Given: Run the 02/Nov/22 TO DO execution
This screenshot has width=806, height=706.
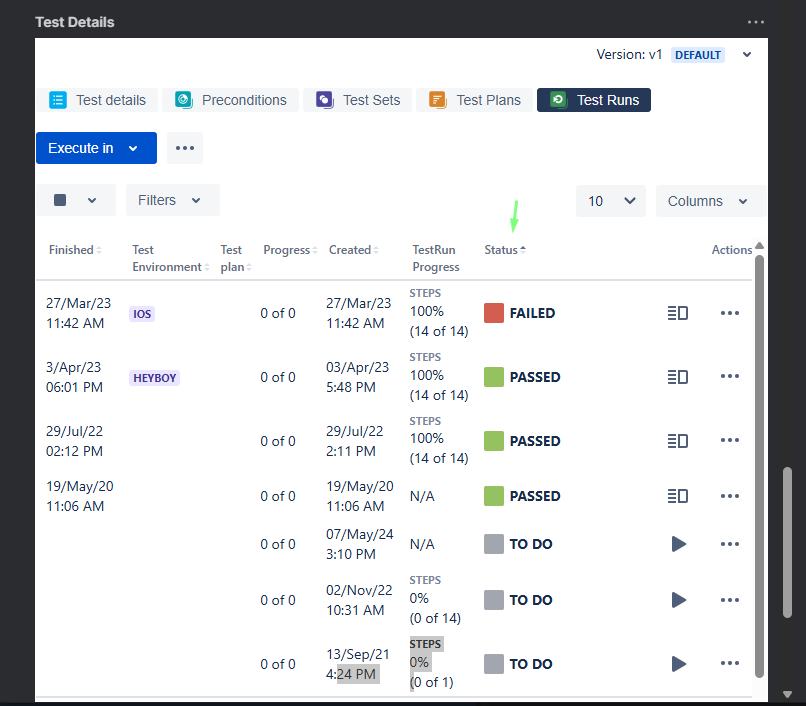Looking at the screenshot, I should click(x=679, y=600).
